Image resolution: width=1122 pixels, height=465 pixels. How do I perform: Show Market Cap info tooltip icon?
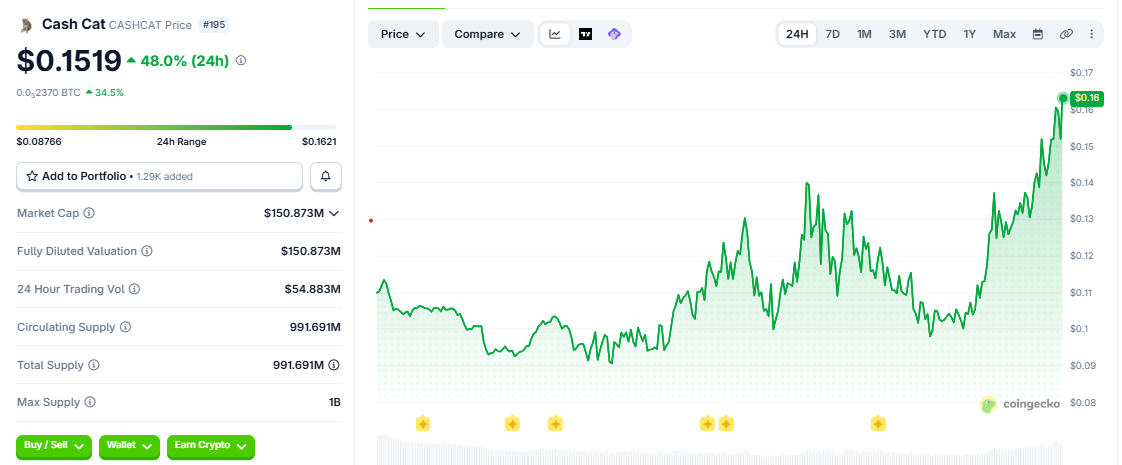pyautogui.click(x=89, y=213)
